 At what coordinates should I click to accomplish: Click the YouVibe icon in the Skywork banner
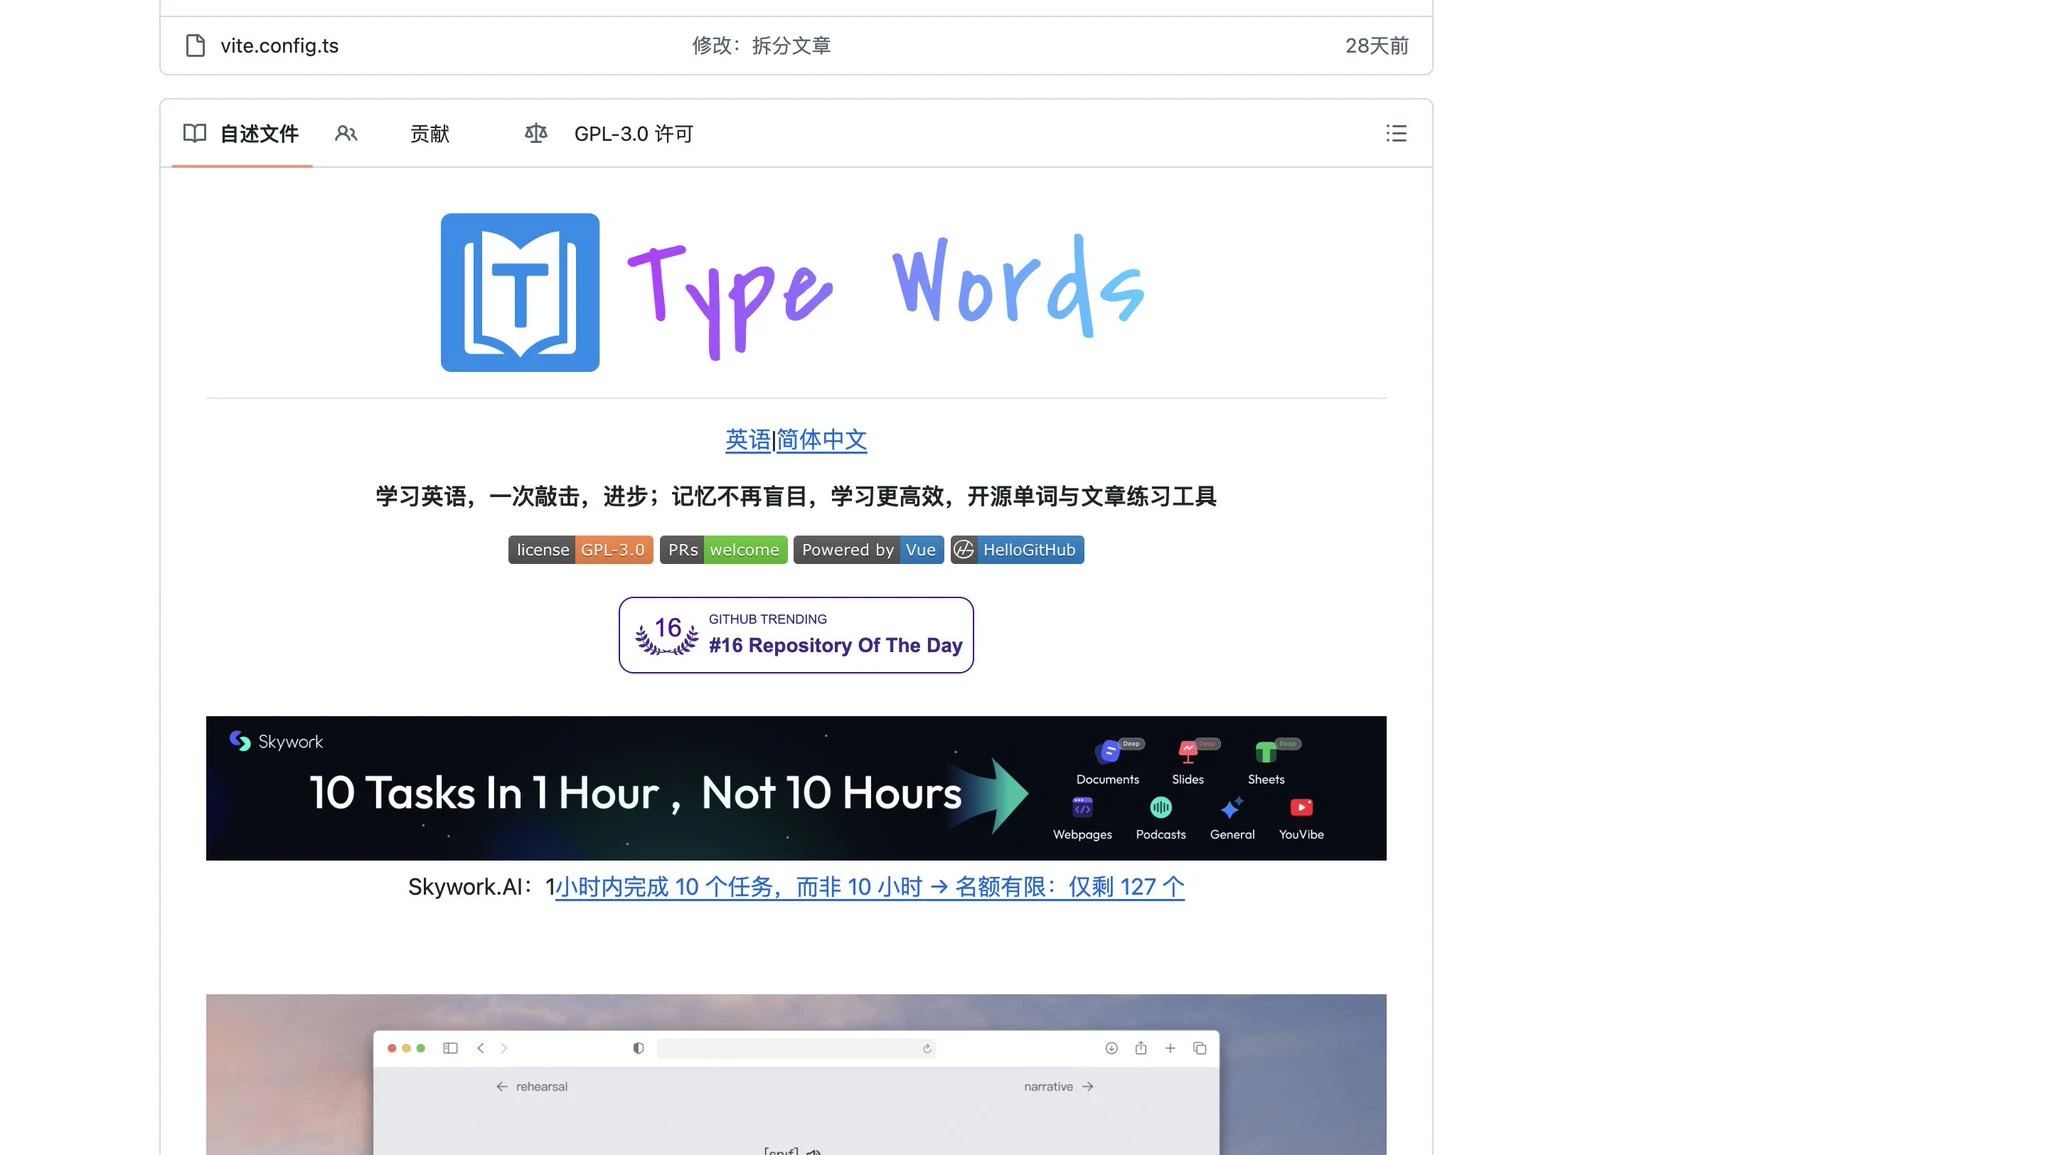click(1301, 807)
